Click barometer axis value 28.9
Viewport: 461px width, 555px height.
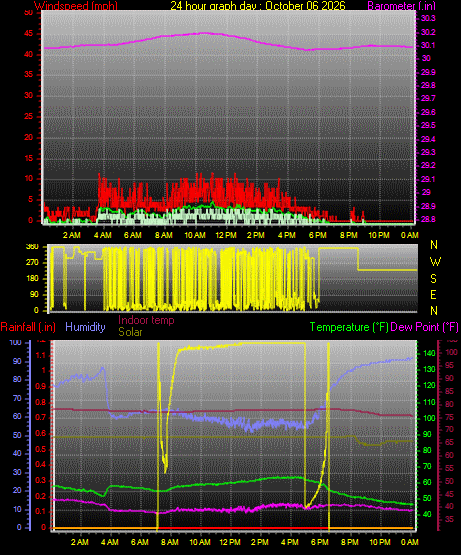[x=428, y=206]
